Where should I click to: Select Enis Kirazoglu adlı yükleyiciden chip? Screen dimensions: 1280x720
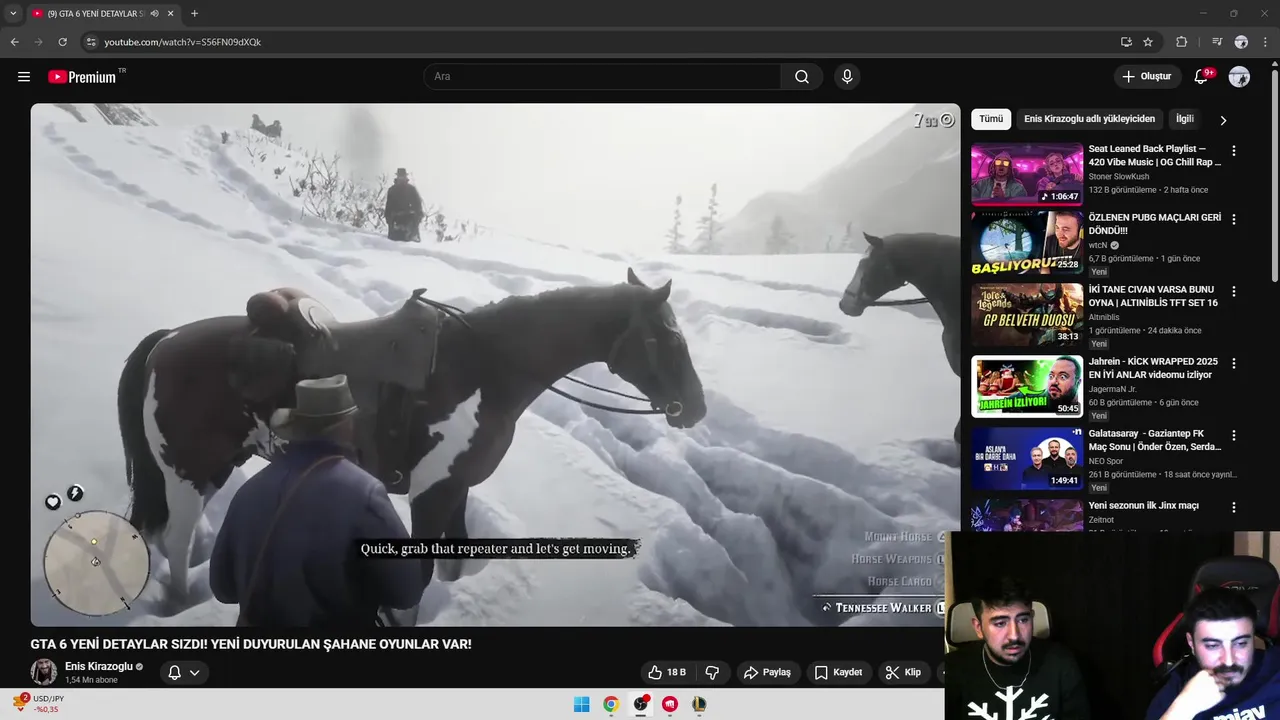(1089, 119)
